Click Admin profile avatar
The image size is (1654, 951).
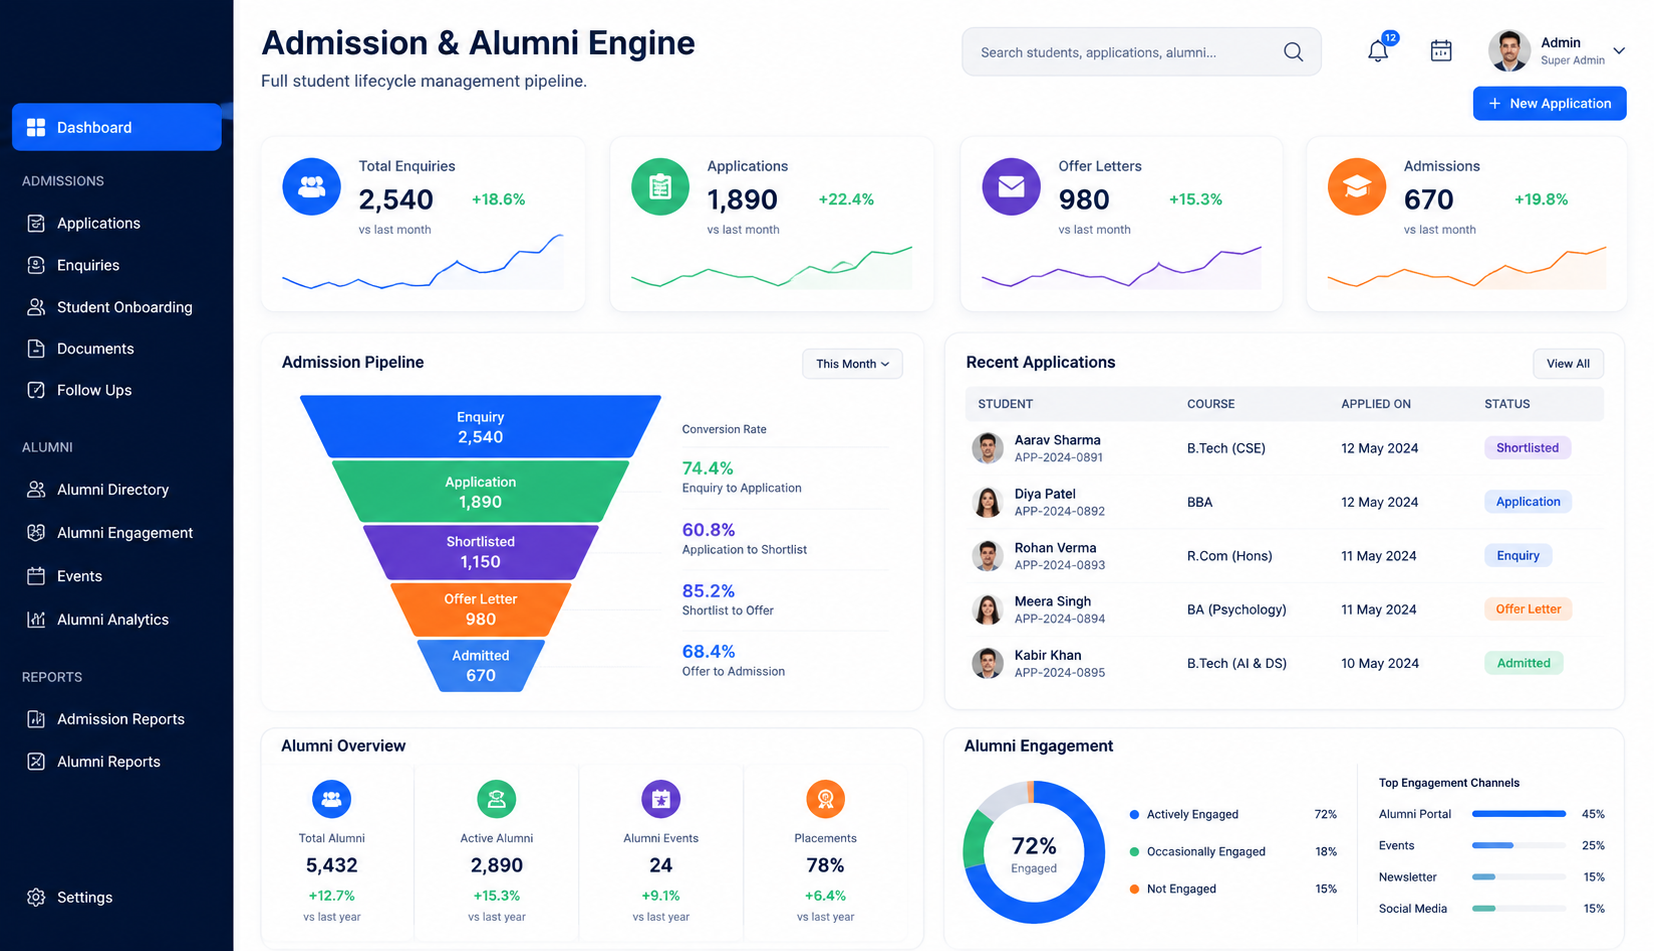pyautogui.click(x=1509, y=51)
